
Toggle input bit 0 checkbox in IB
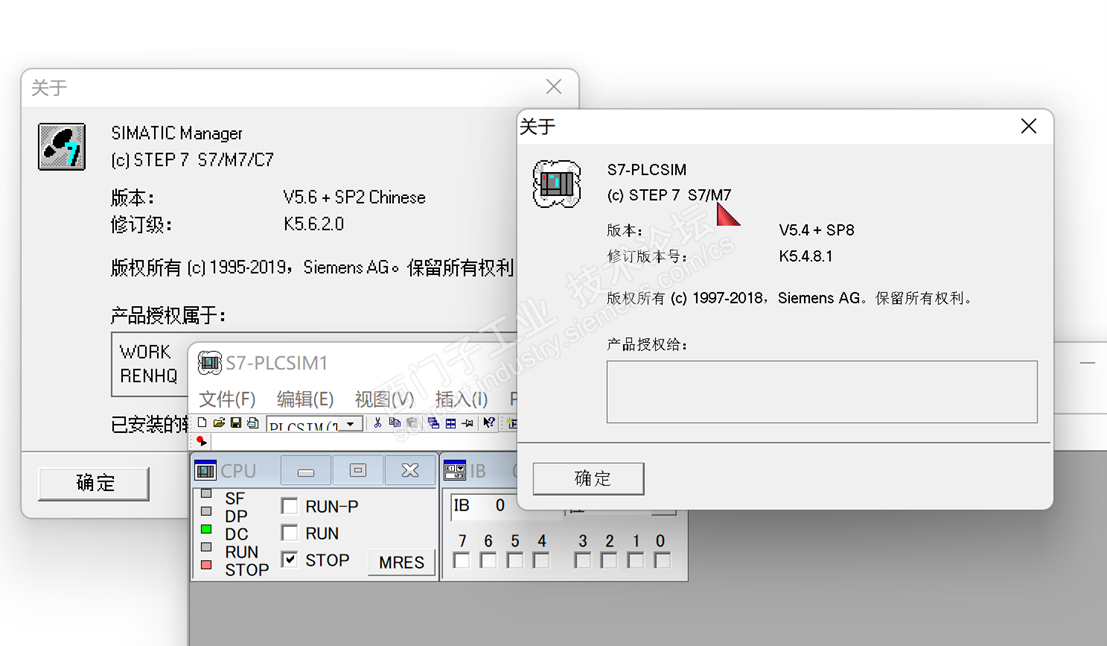pyautogui.click(x=662, y=560)
